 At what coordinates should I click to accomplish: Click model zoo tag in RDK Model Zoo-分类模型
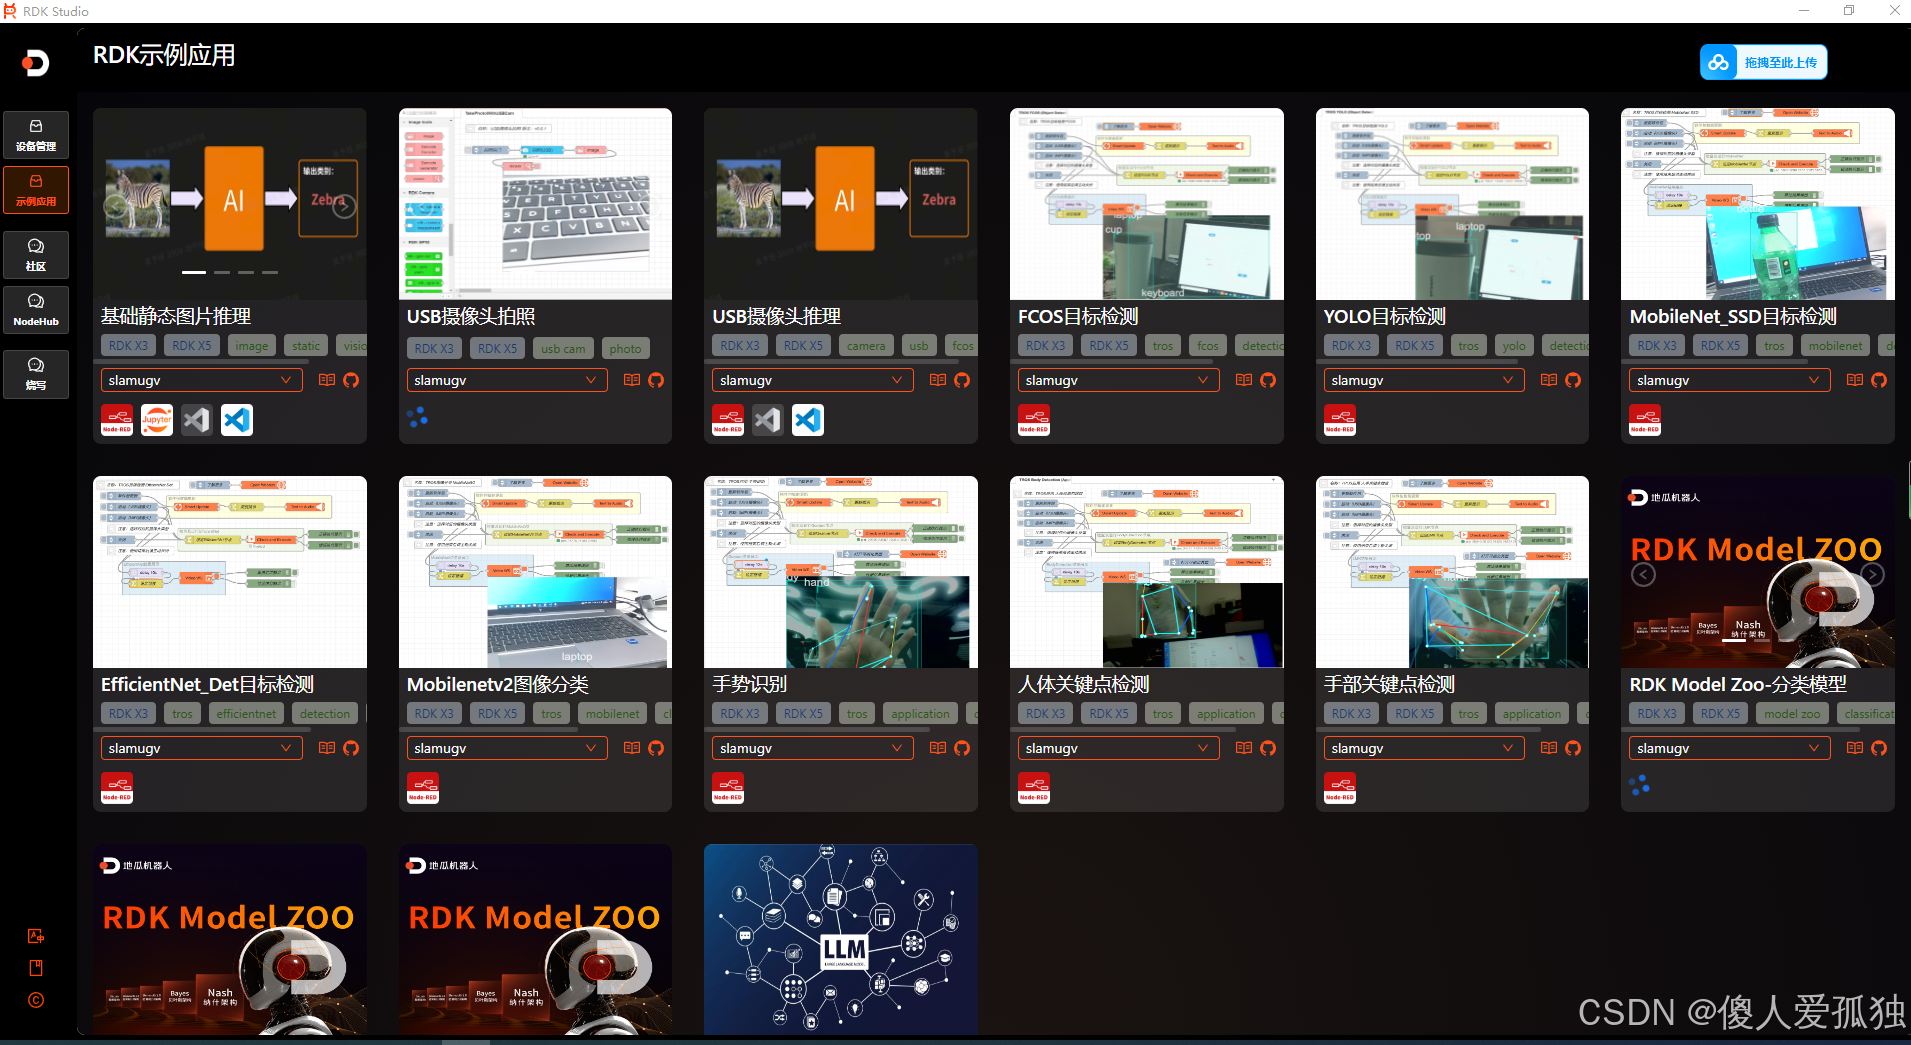coord(1792,714)
